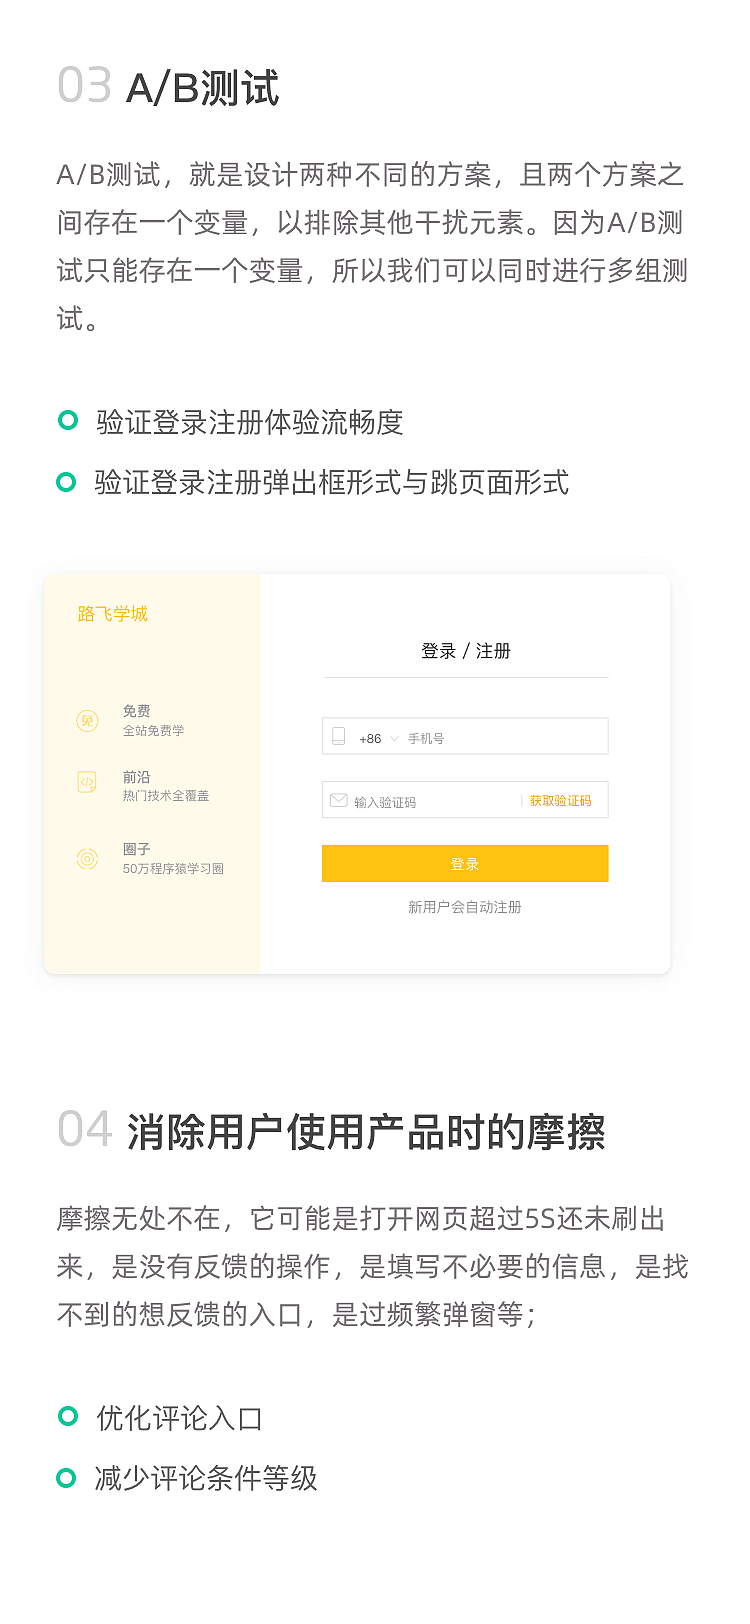
Task: Click the envelope icon in the code field
Action: click(x=339, y=800)
